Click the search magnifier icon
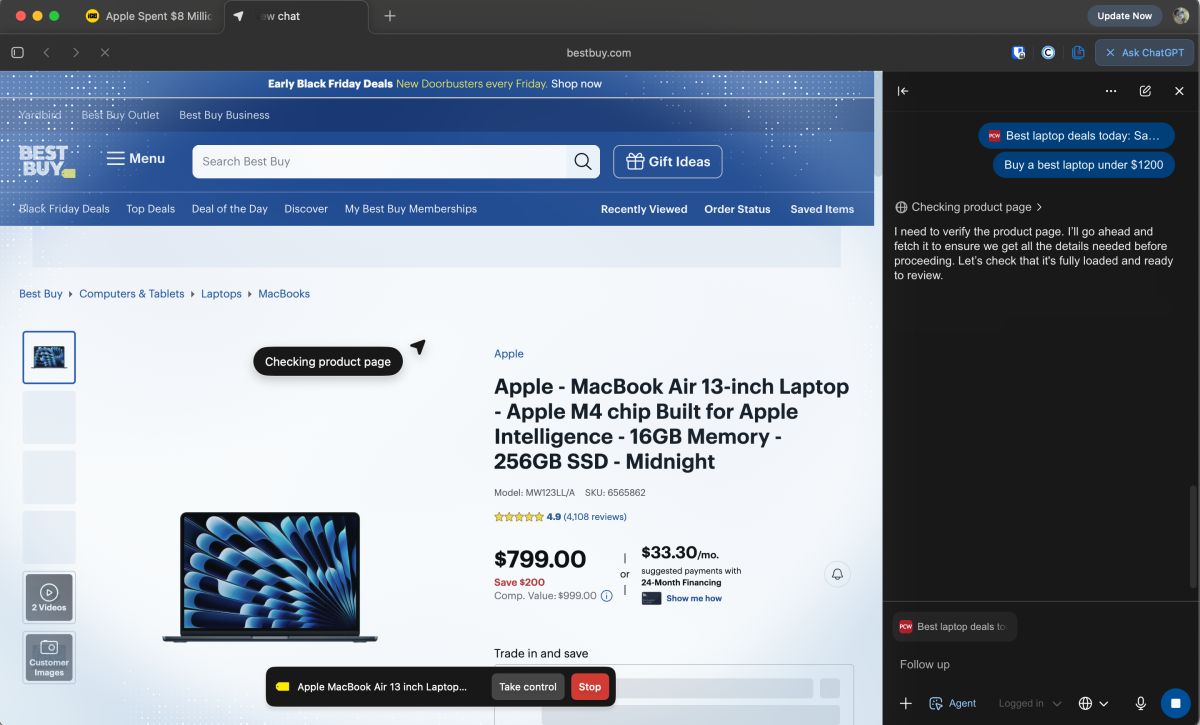Image resolution: width=1200 pixels, height=725 pixels. coord(583,162)
